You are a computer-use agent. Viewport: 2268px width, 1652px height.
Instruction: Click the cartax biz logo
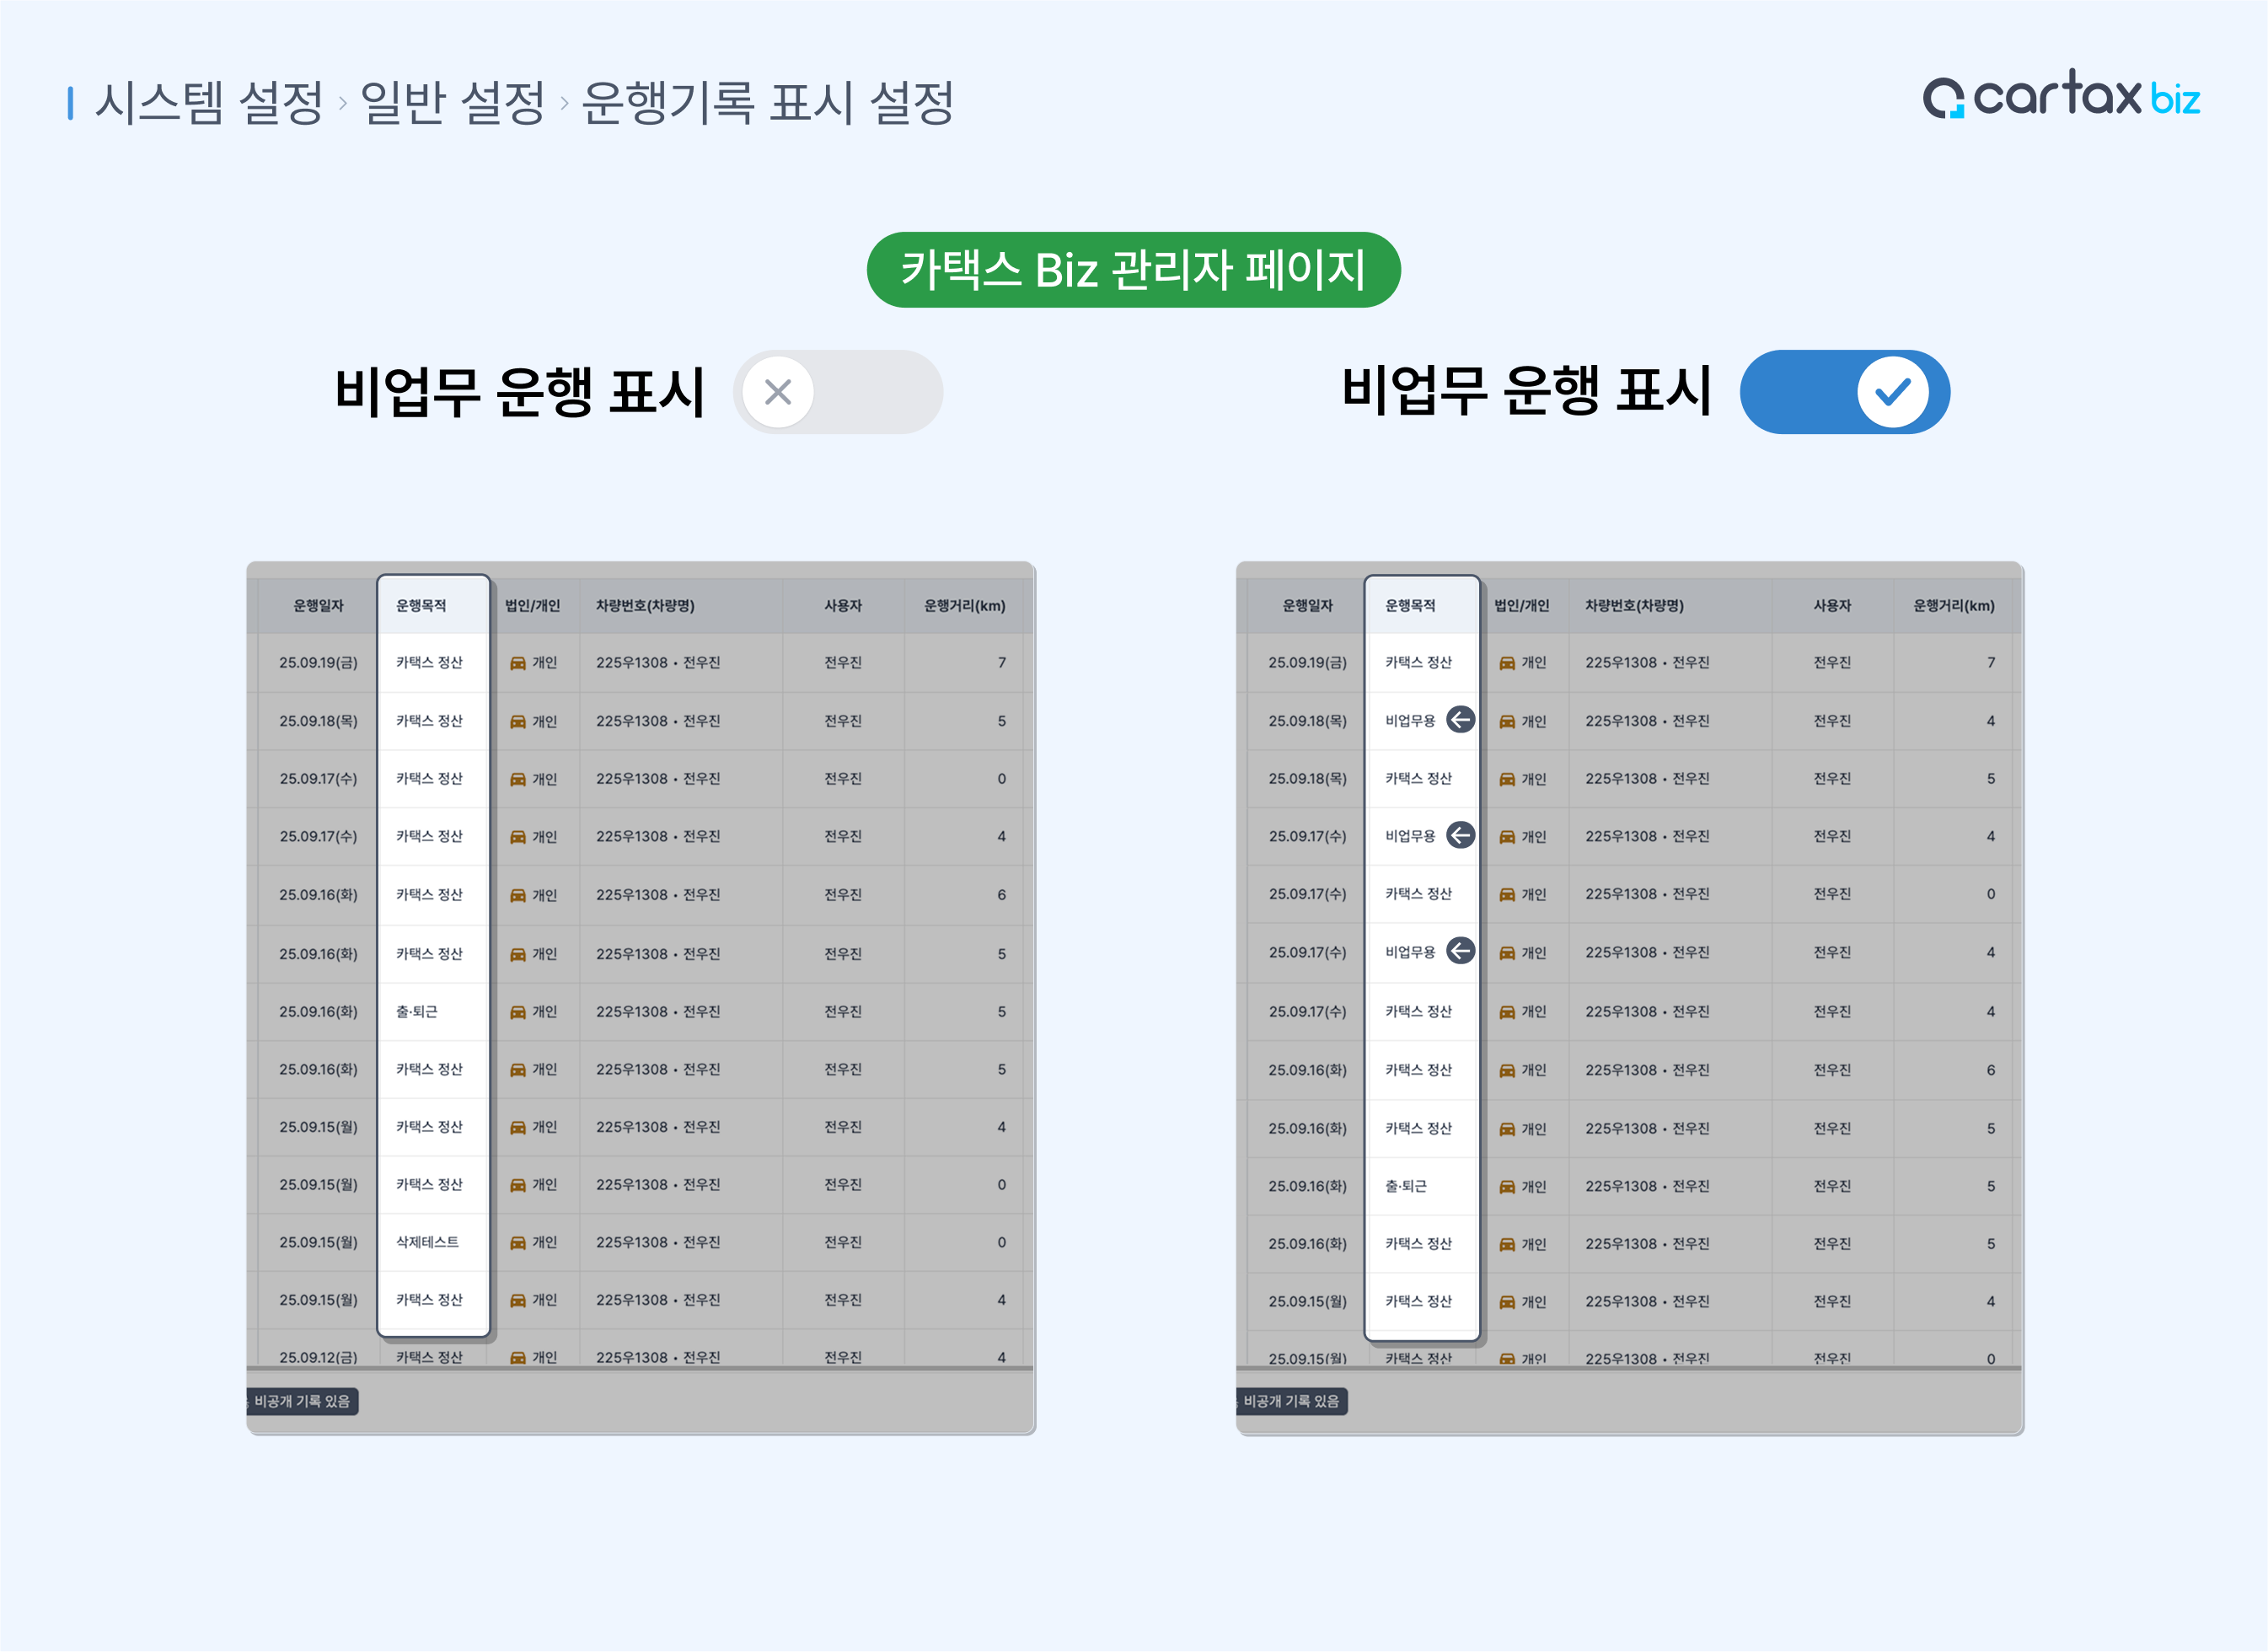(2061, 96)
